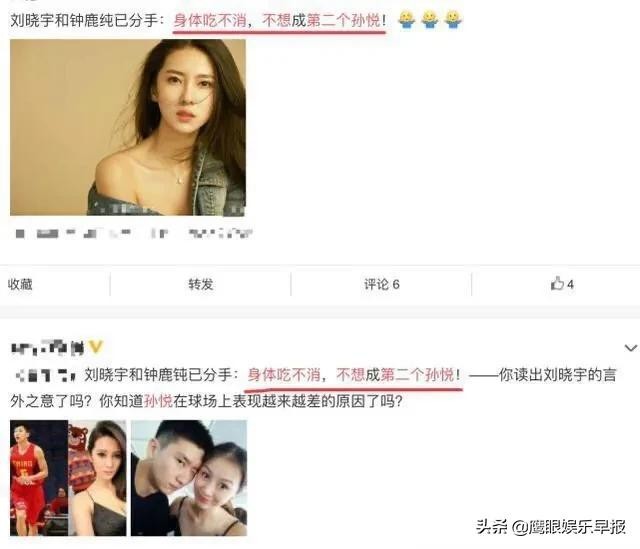Click the blurred username of second post
640x549 pixels.
(x=48, y=348)
